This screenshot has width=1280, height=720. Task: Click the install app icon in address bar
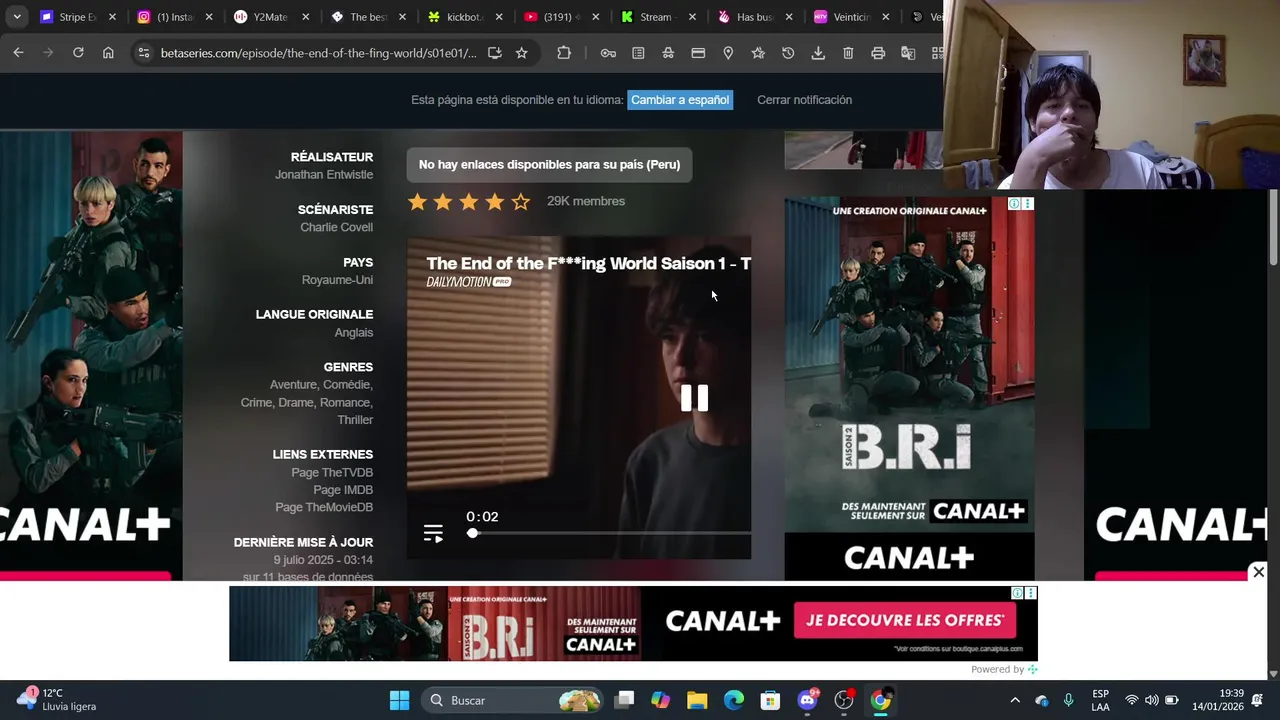(x=494, y=53)
